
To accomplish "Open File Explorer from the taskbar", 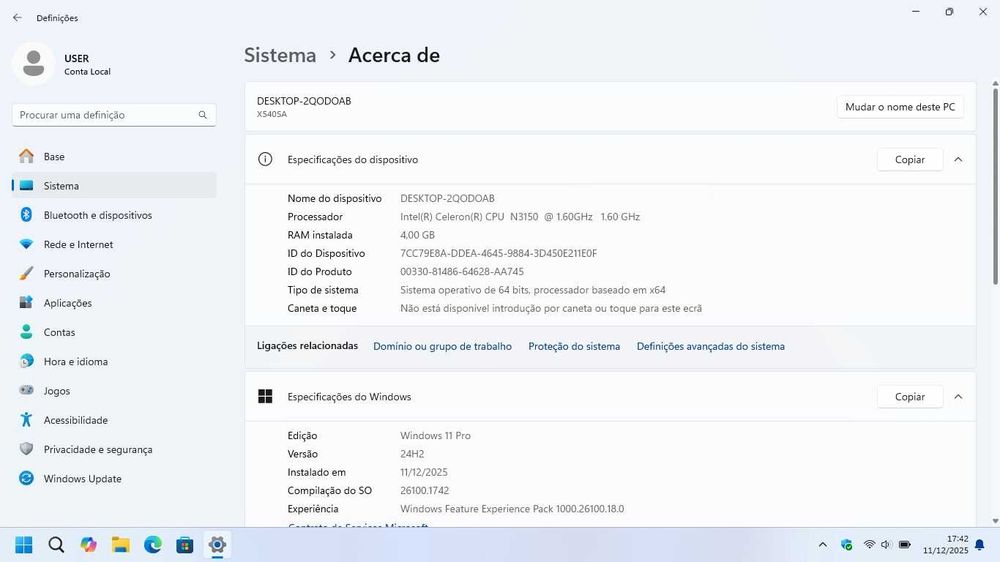I will pyautogui.click(x=121, y=545).
